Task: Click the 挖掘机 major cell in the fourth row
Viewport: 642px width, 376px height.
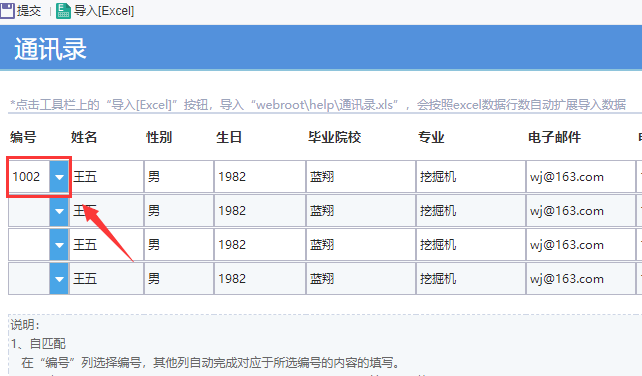Action: click(471, 279)
